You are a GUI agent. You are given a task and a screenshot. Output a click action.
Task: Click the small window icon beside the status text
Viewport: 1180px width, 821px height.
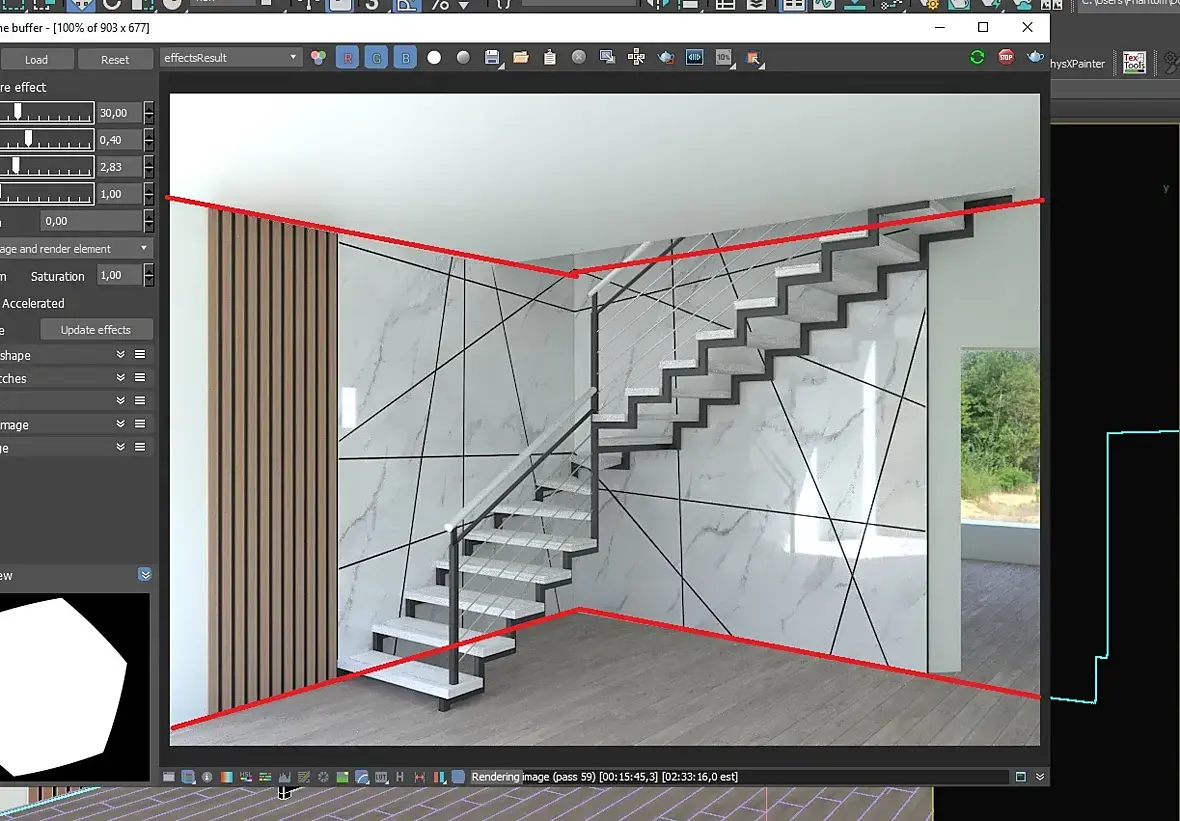pyautogui.click(x=1020, y=777)
